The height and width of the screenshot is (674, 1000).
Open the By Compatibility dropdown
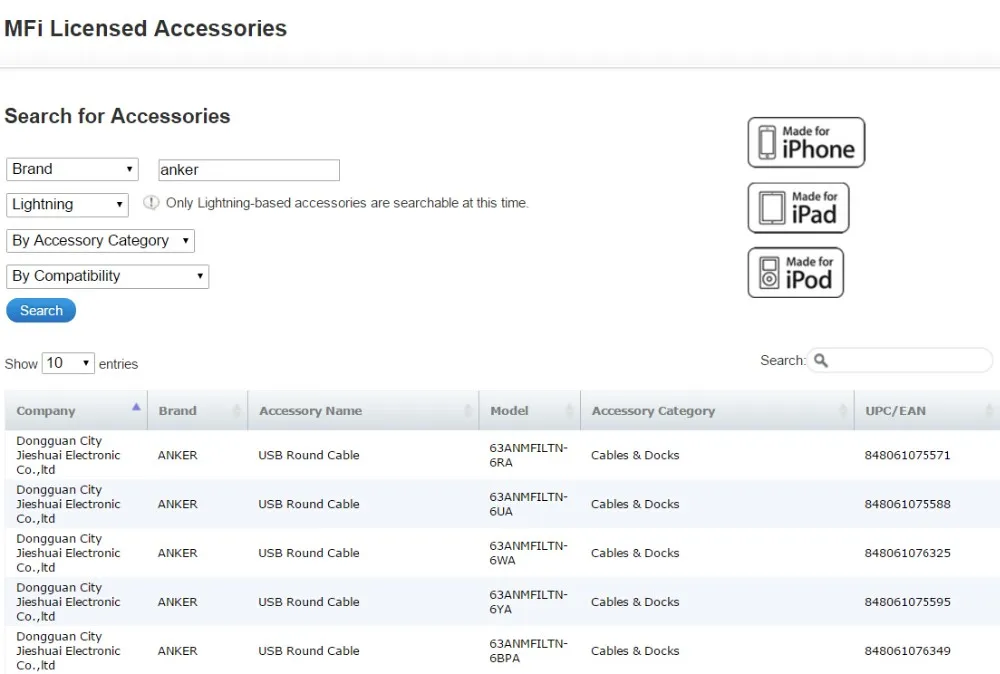pos(107,276)
